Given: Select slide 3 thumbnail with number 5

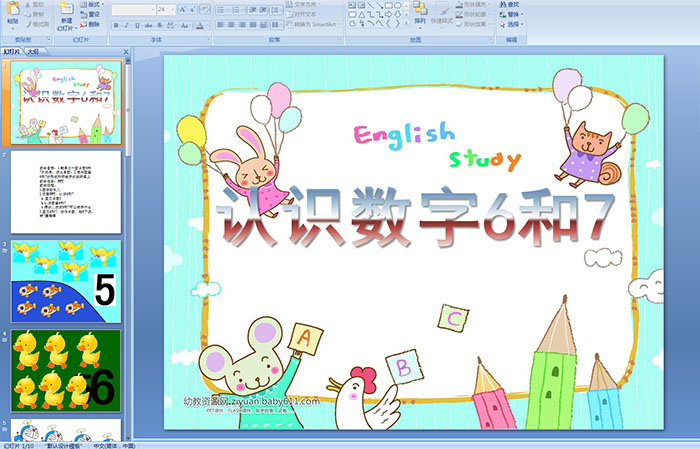Looking at the screenshot, I should click(66, 282).
